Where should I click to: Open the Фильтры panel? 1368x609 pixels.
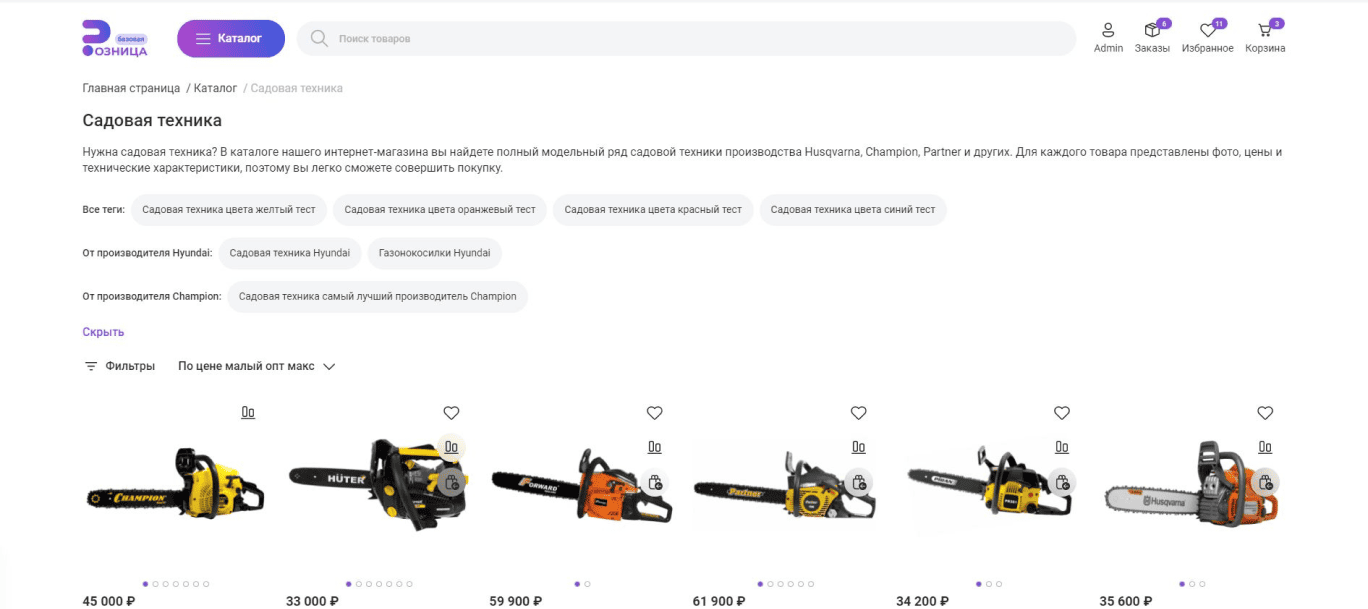tap(119, 366)
